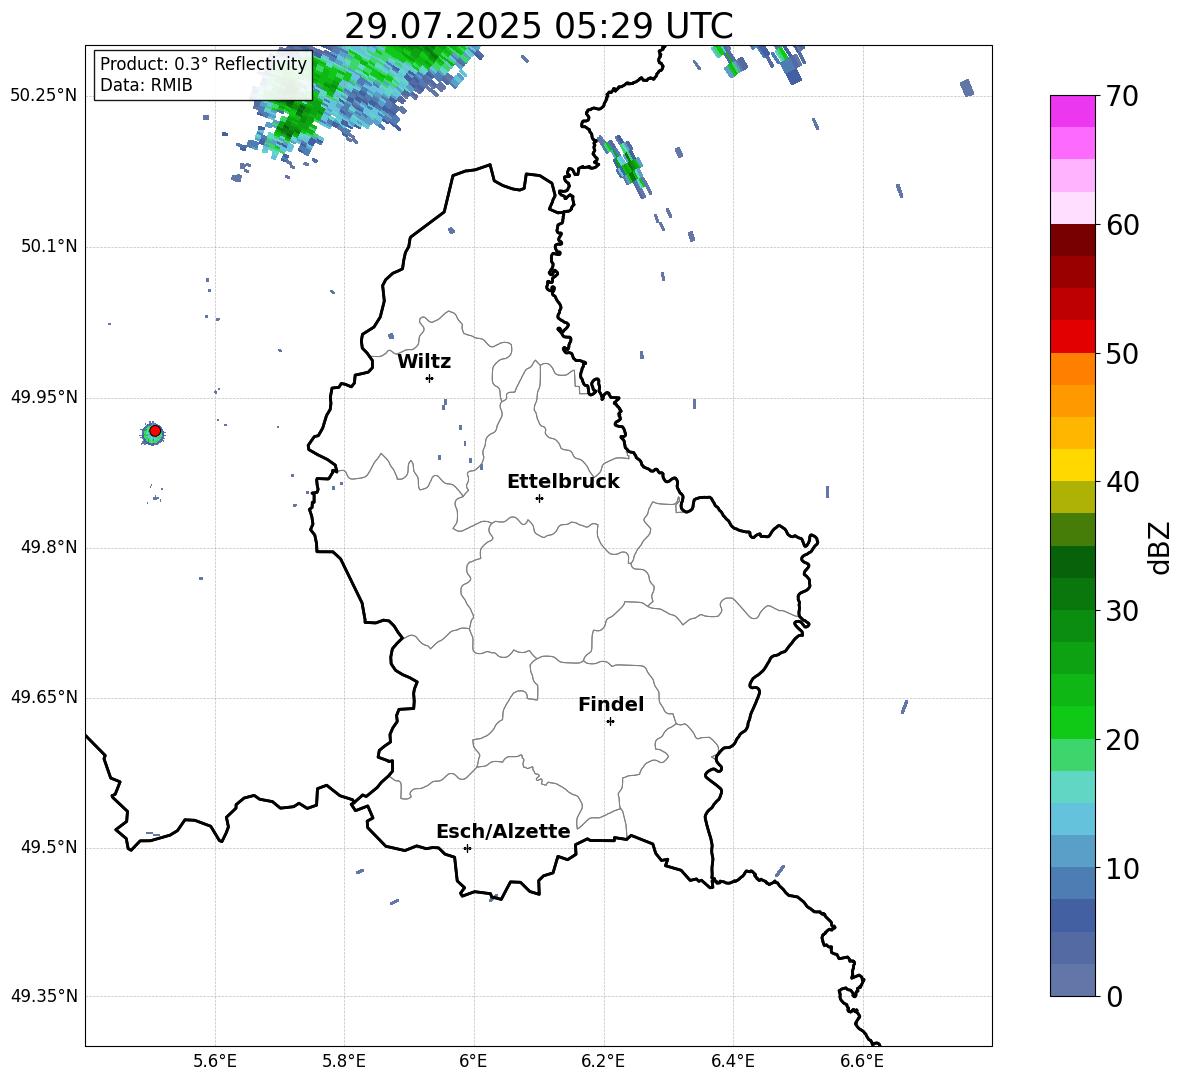The height and width of the screenshot is (1081, 1184).
Task: Click the colorbar label 30
Action: [1121, 611]
